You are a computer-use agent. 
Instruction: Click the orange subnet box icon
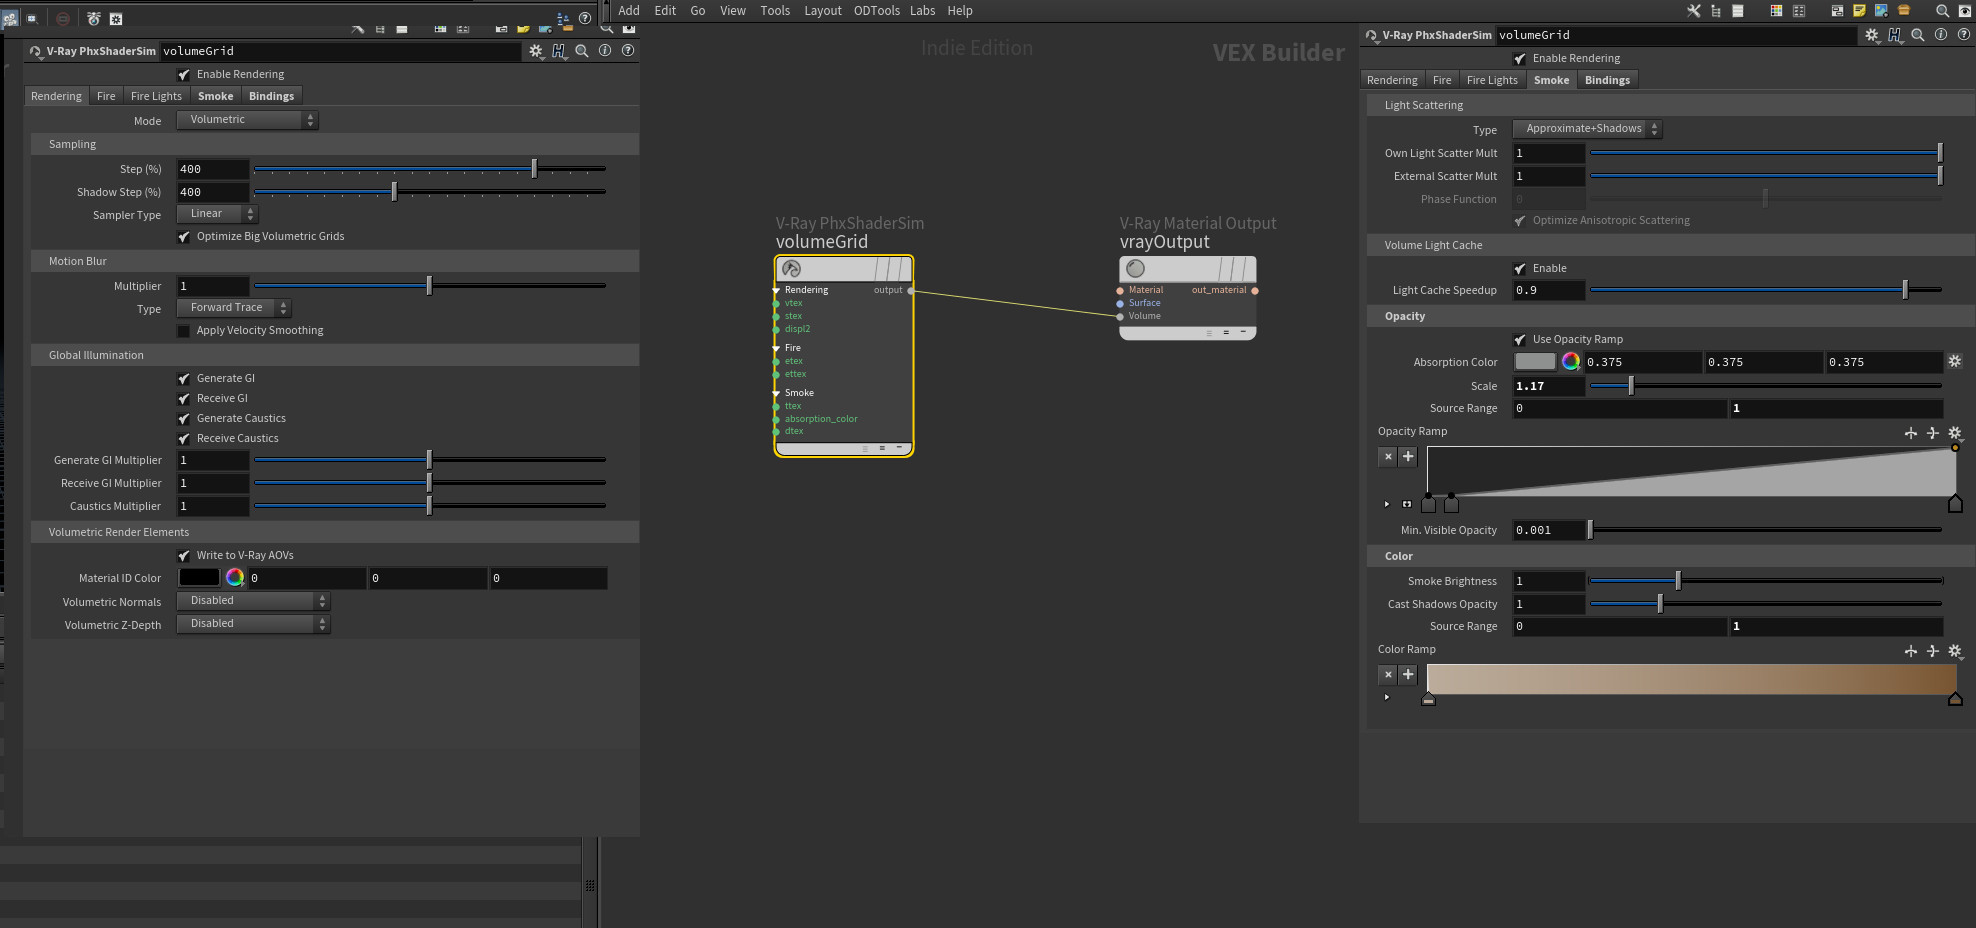pyautogui.click(x=1904, y=11)
